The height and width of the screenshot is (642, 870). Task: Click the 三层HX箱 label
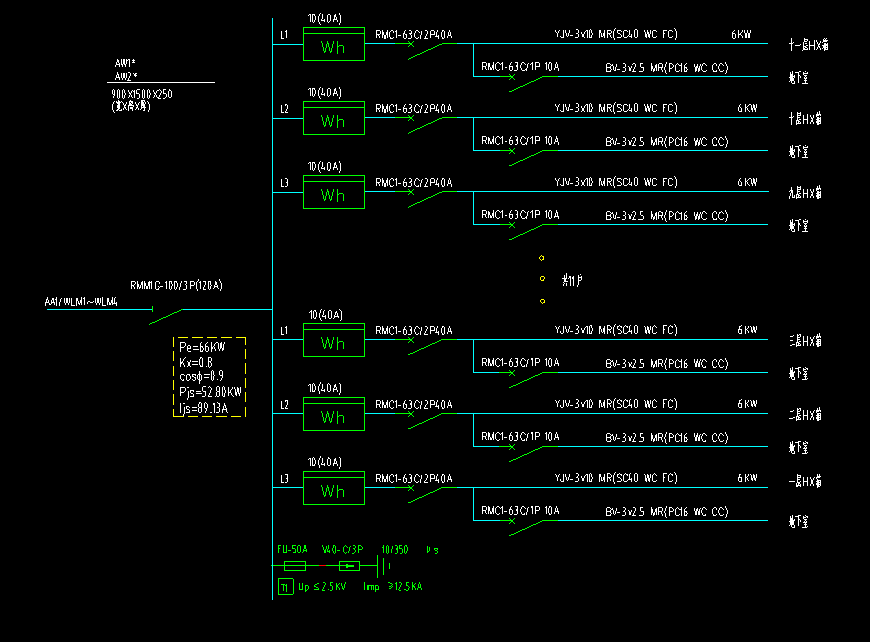[x=805, y=341]
